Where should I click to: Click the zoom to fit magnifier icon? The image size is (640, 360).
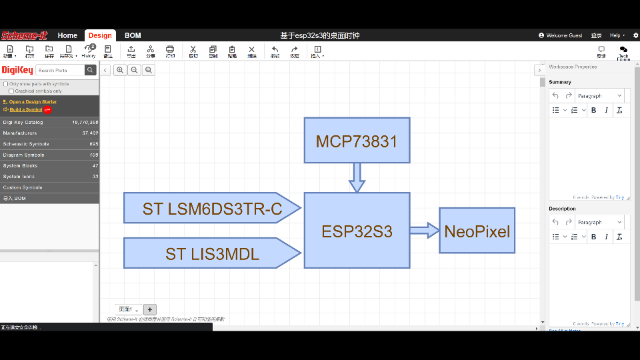tap(149, 70)
